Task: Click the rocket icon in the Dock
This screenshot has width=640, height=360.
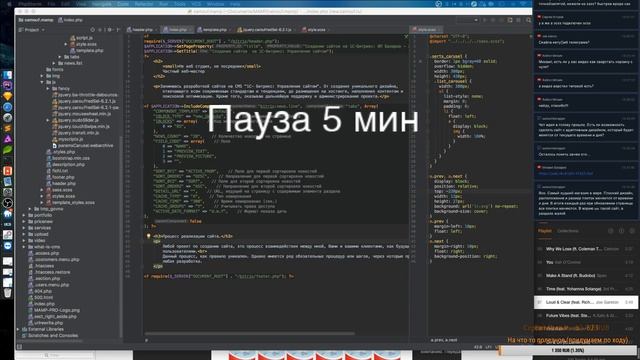Action: click(x=7, y=118)
